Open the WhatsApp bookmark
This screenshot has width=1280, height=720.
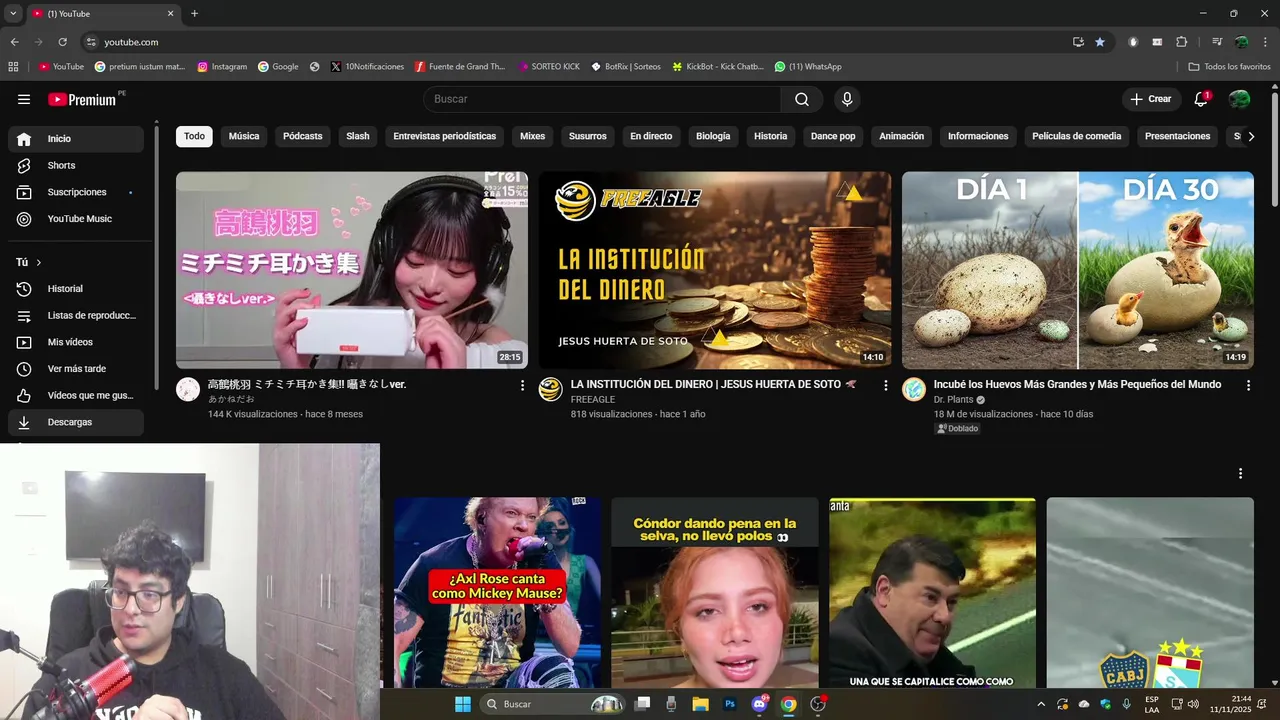808,67
